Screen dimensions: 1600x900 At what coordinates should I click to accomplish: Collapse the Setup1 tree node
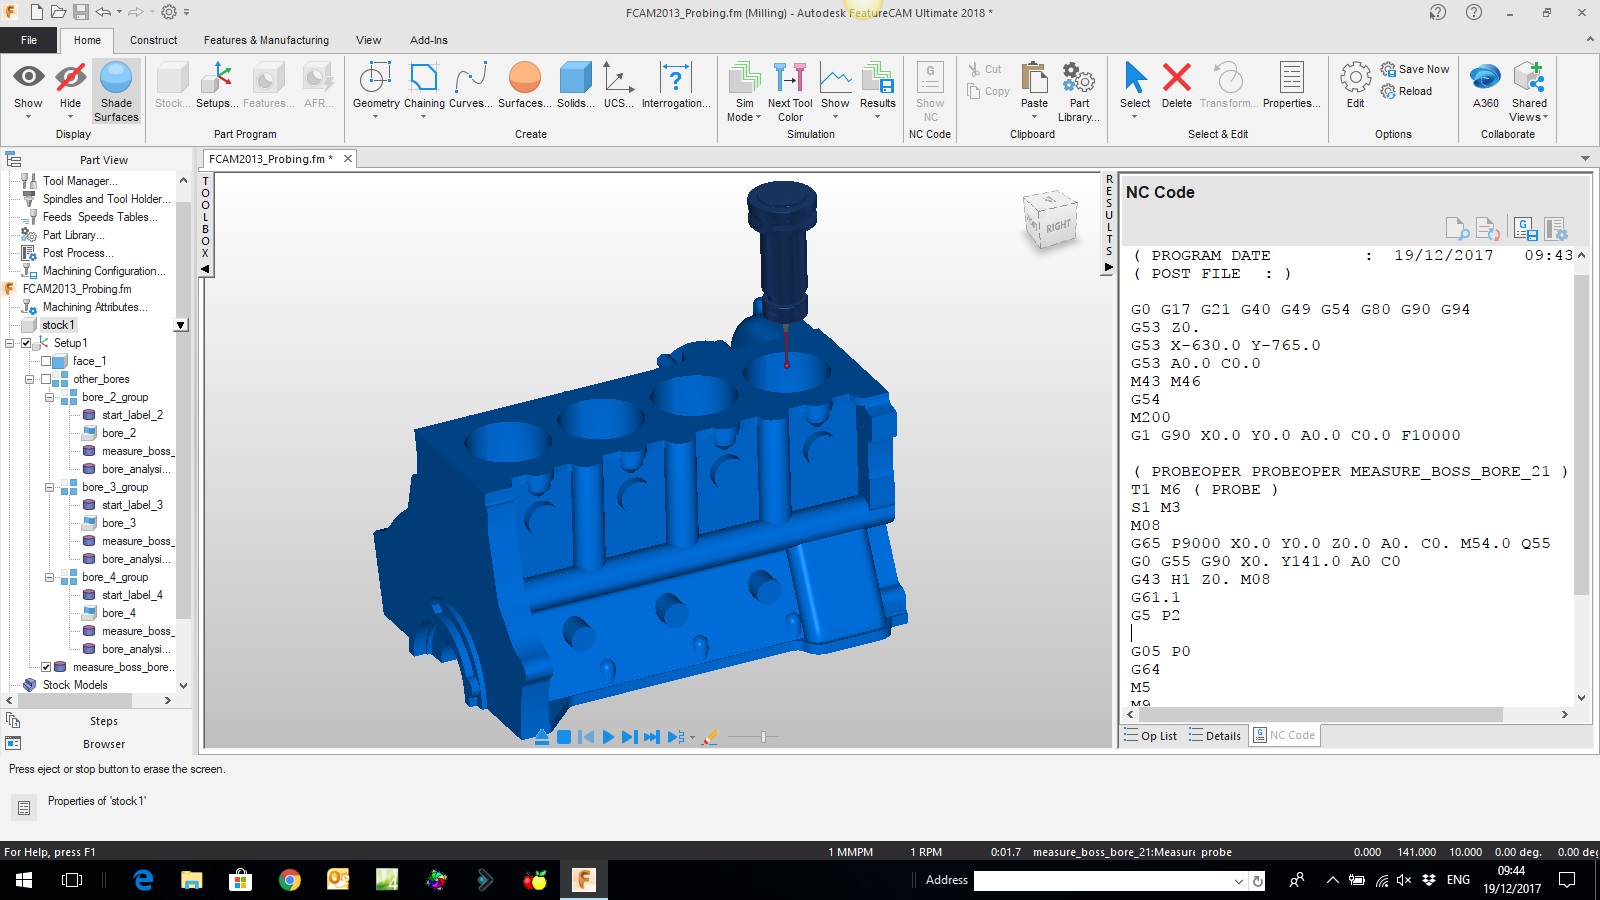point(10,343)
